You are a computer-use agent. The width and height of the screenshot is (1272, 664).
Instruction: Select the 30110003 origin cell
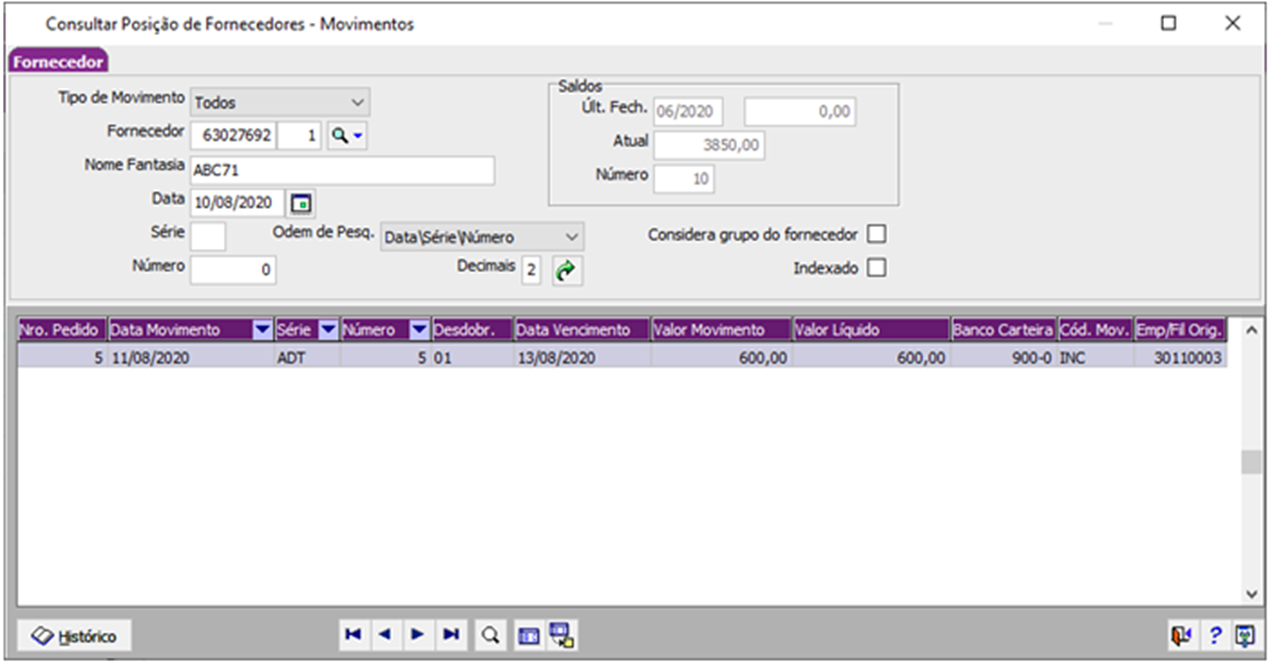tap(1180, 357)
